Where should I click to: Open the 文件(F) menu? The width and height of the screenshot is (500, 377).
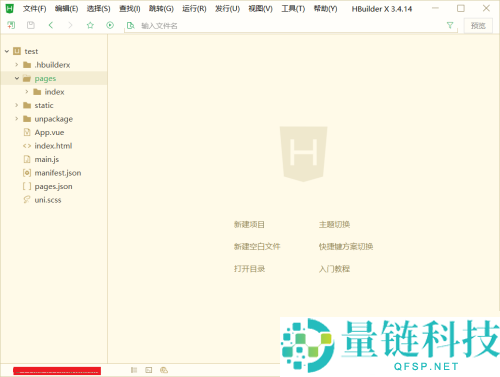34,9
